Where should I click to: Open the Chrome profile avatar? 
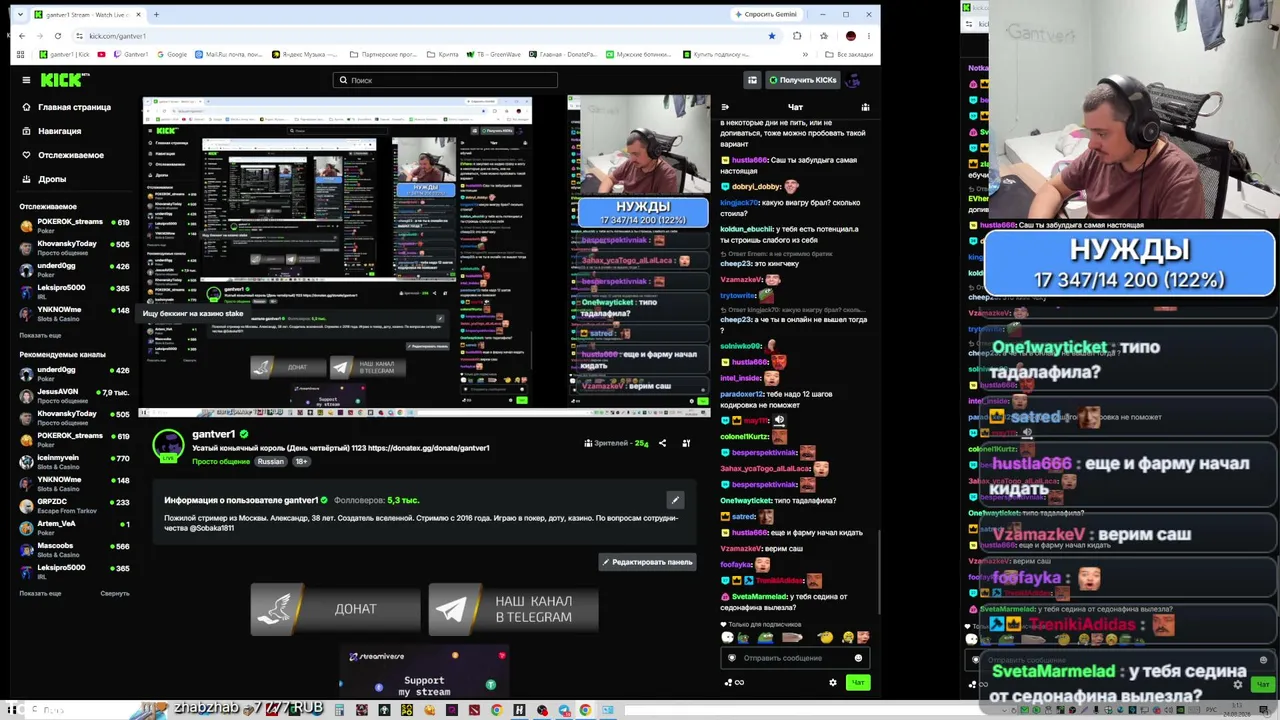click(851, 36)
